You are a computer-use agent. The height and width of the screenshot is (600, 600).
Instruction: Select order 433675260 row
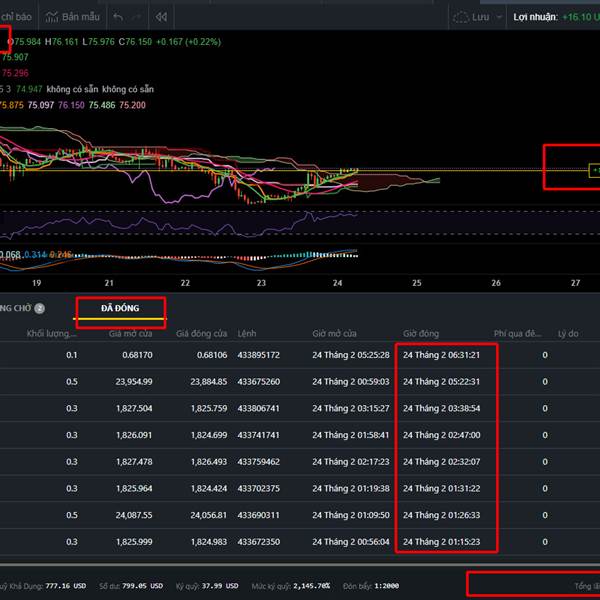pyautogui.click(x=300, y=382)
